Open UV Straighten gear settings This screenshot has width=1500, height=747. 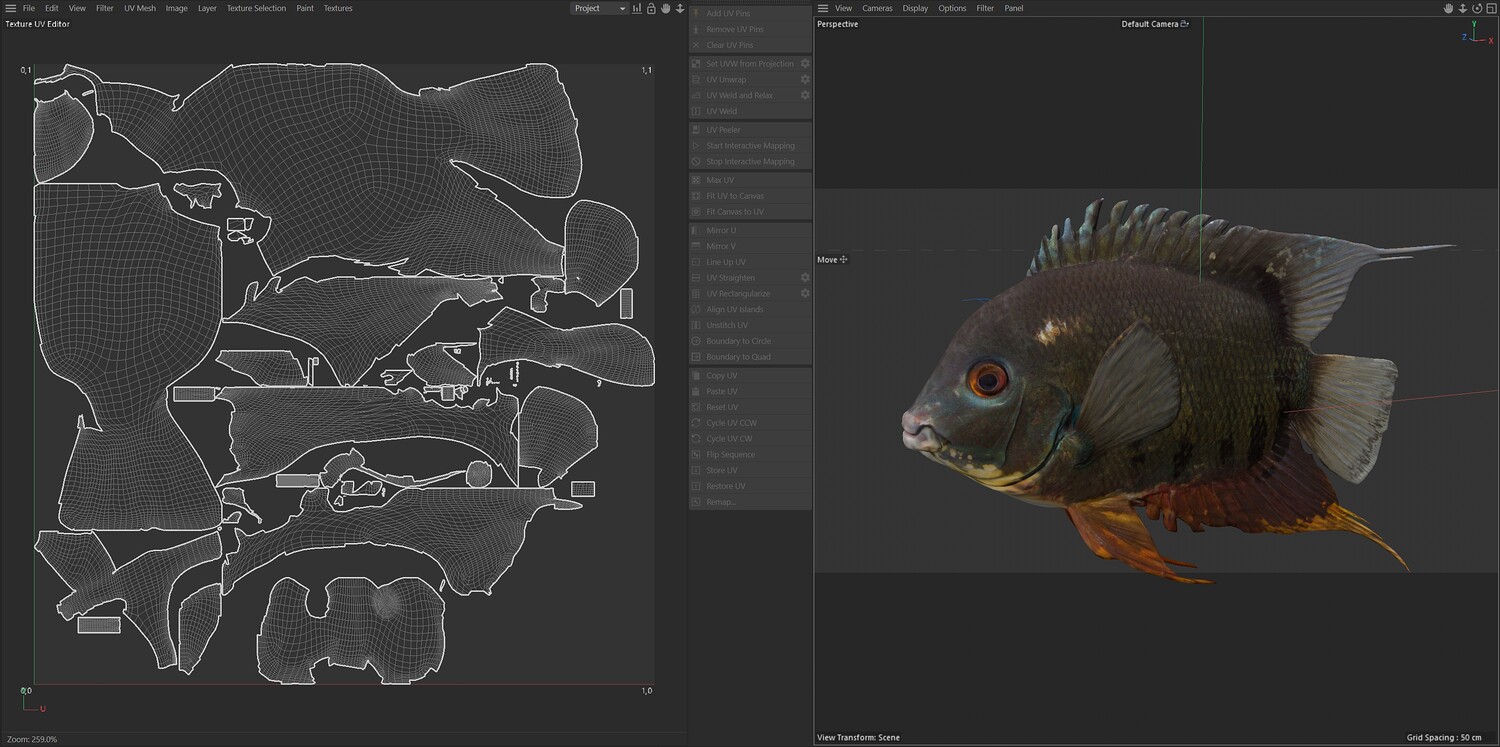click(805, 277)
